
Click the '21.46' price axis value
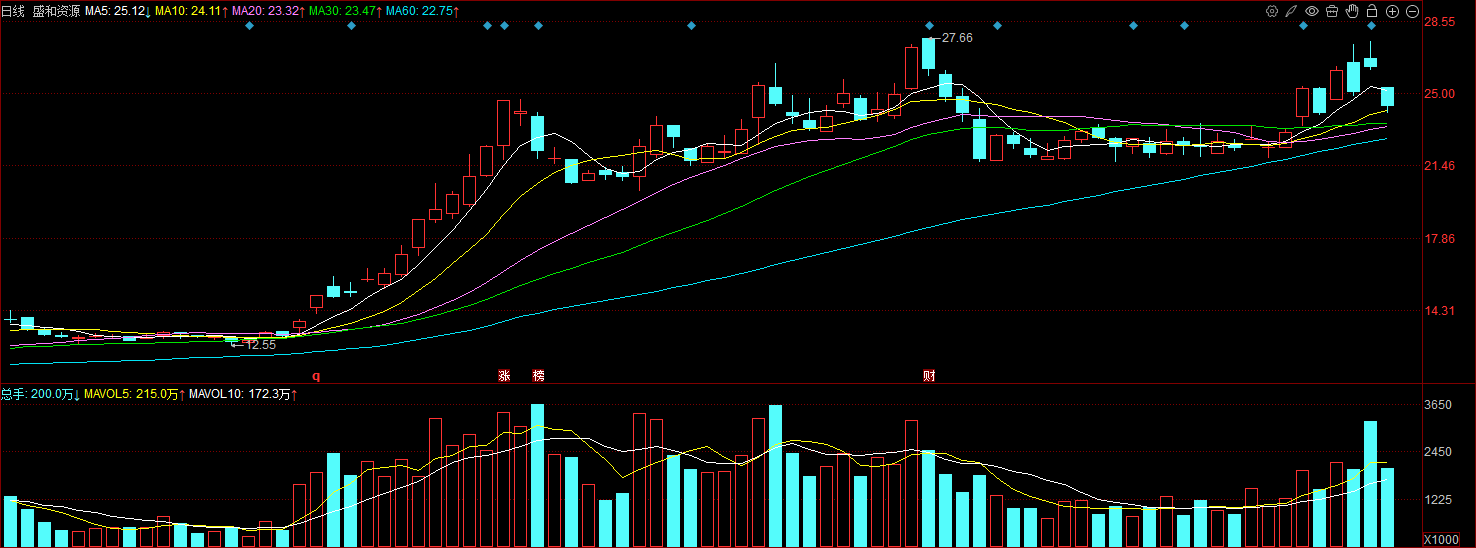[x=1439, y=166]
